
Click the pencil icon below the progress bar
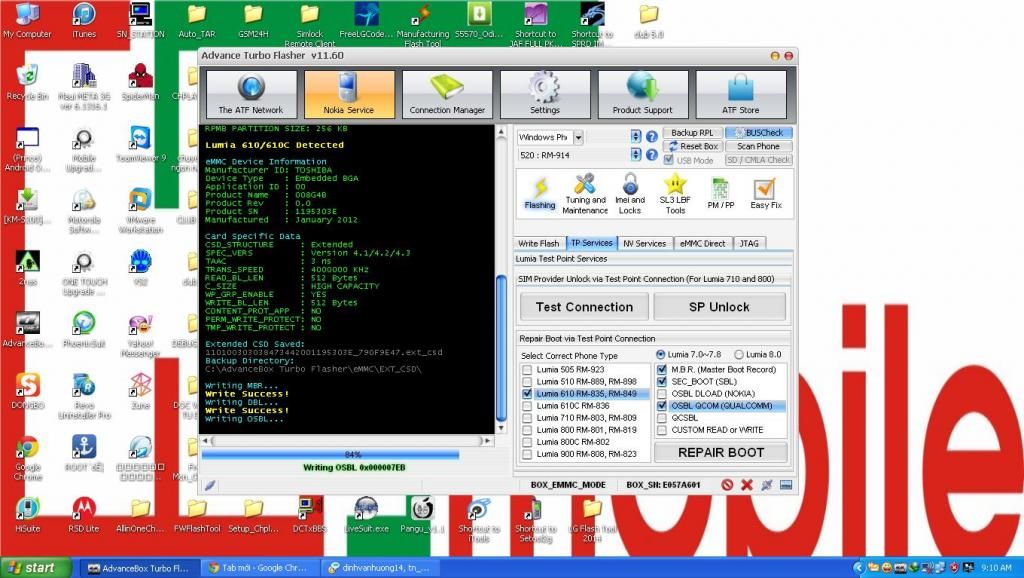pos(210,485)
